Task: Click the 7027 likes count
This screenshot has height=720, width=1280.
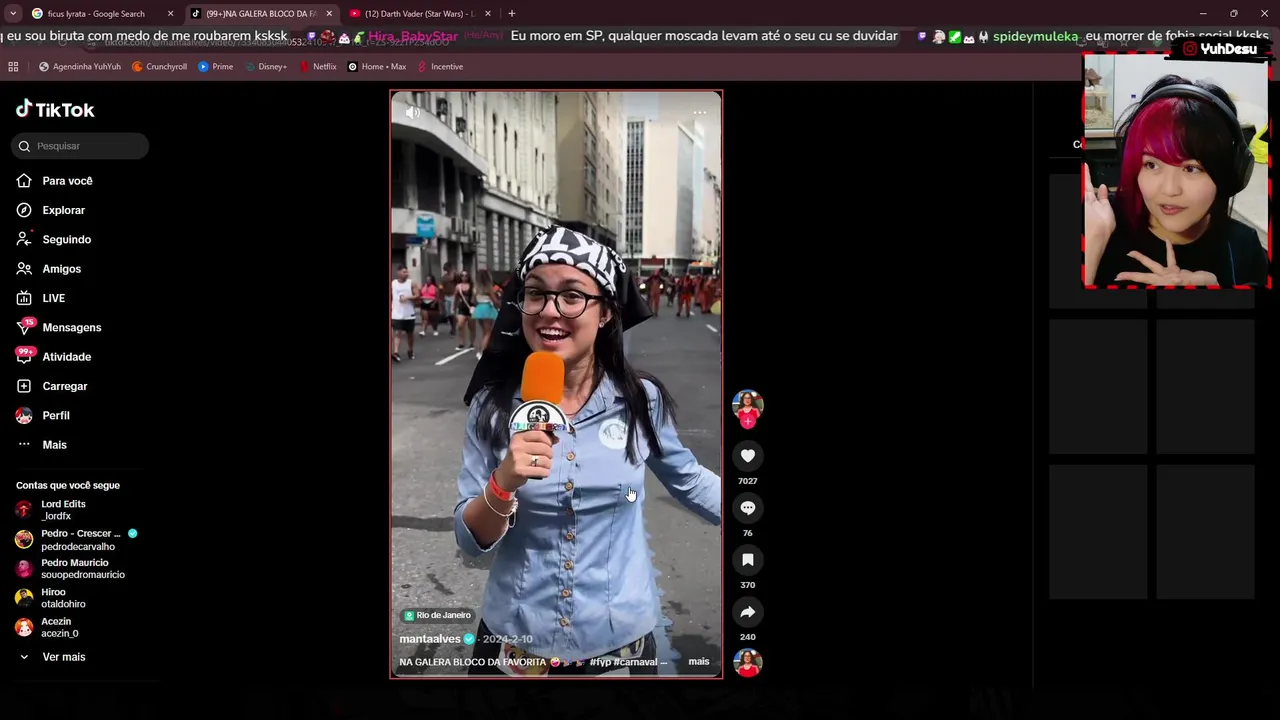Action: pyautogui.click(x=748, y=481)
